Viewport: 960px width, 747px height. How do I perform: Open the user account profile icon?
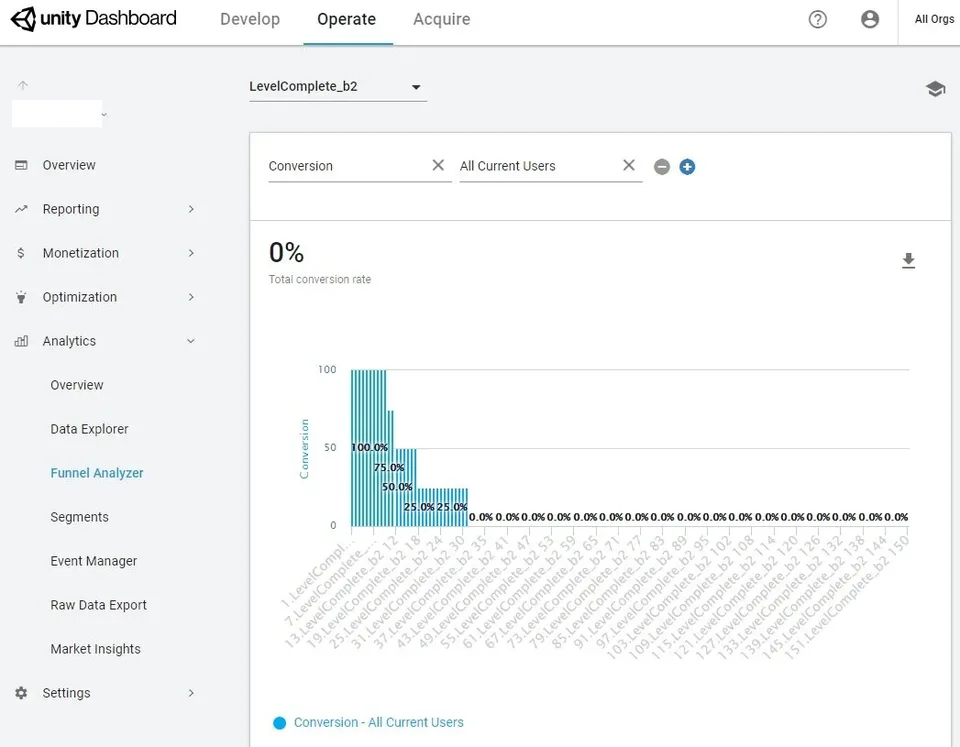pyautogui.click(x=869, y=20)
